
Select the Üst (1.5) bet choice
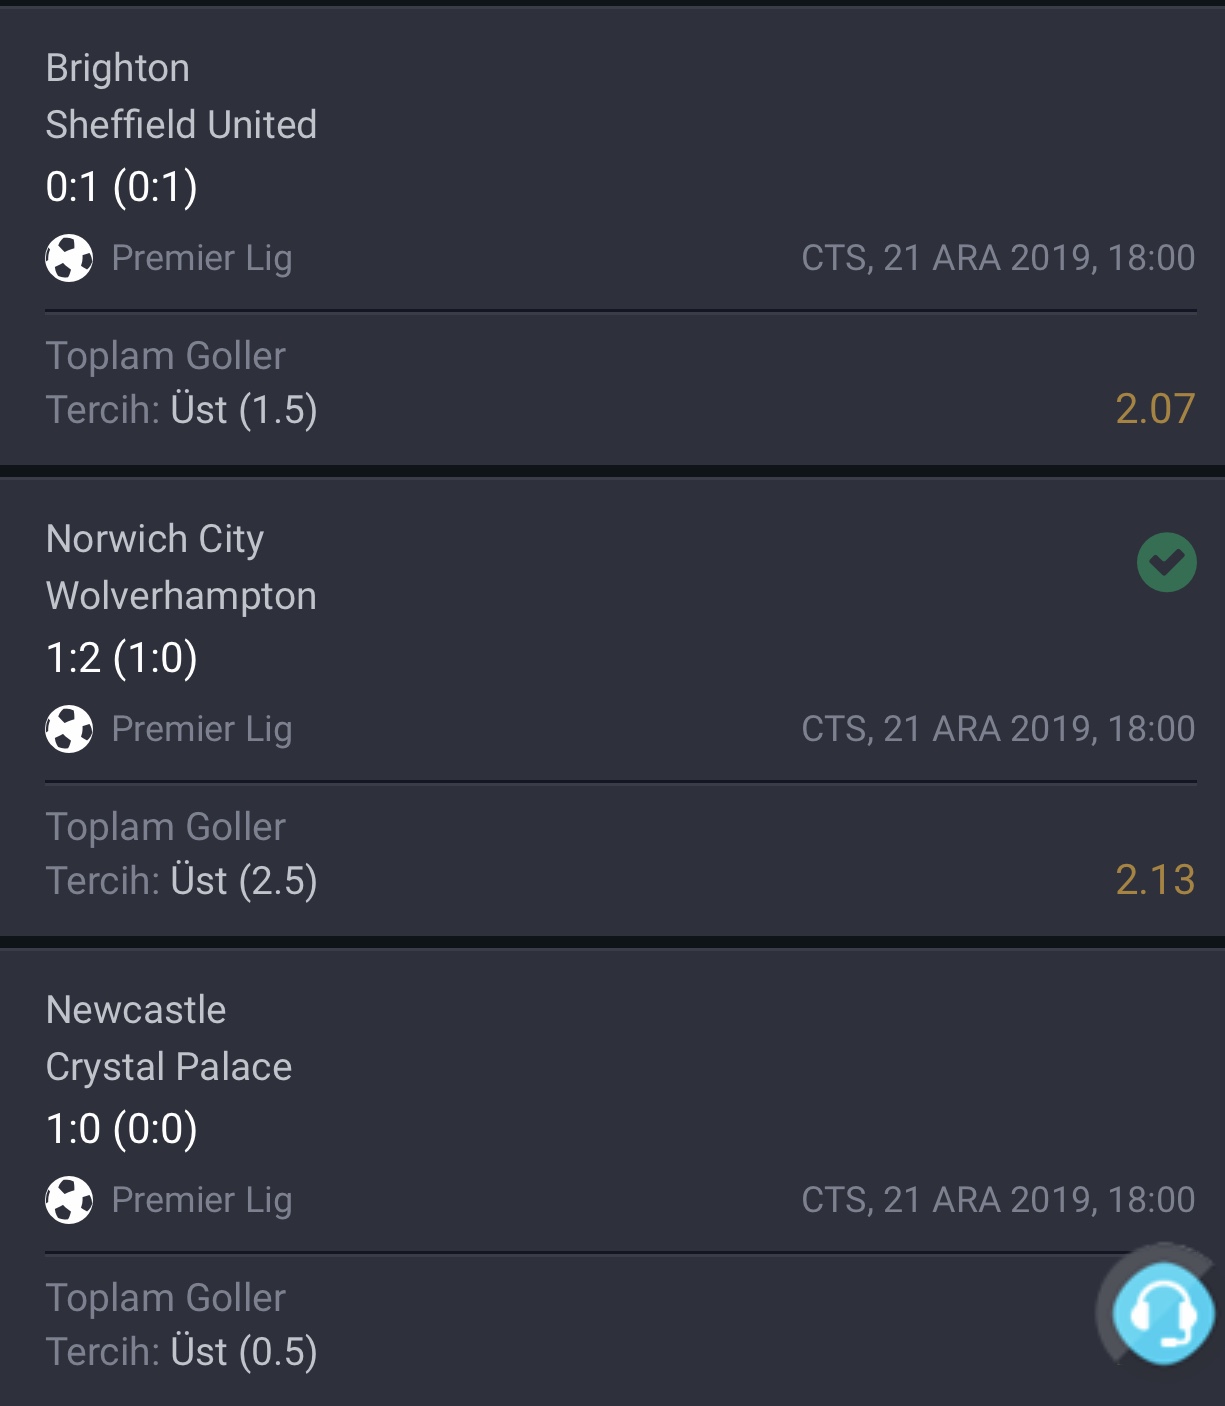(x=244, y=410)
